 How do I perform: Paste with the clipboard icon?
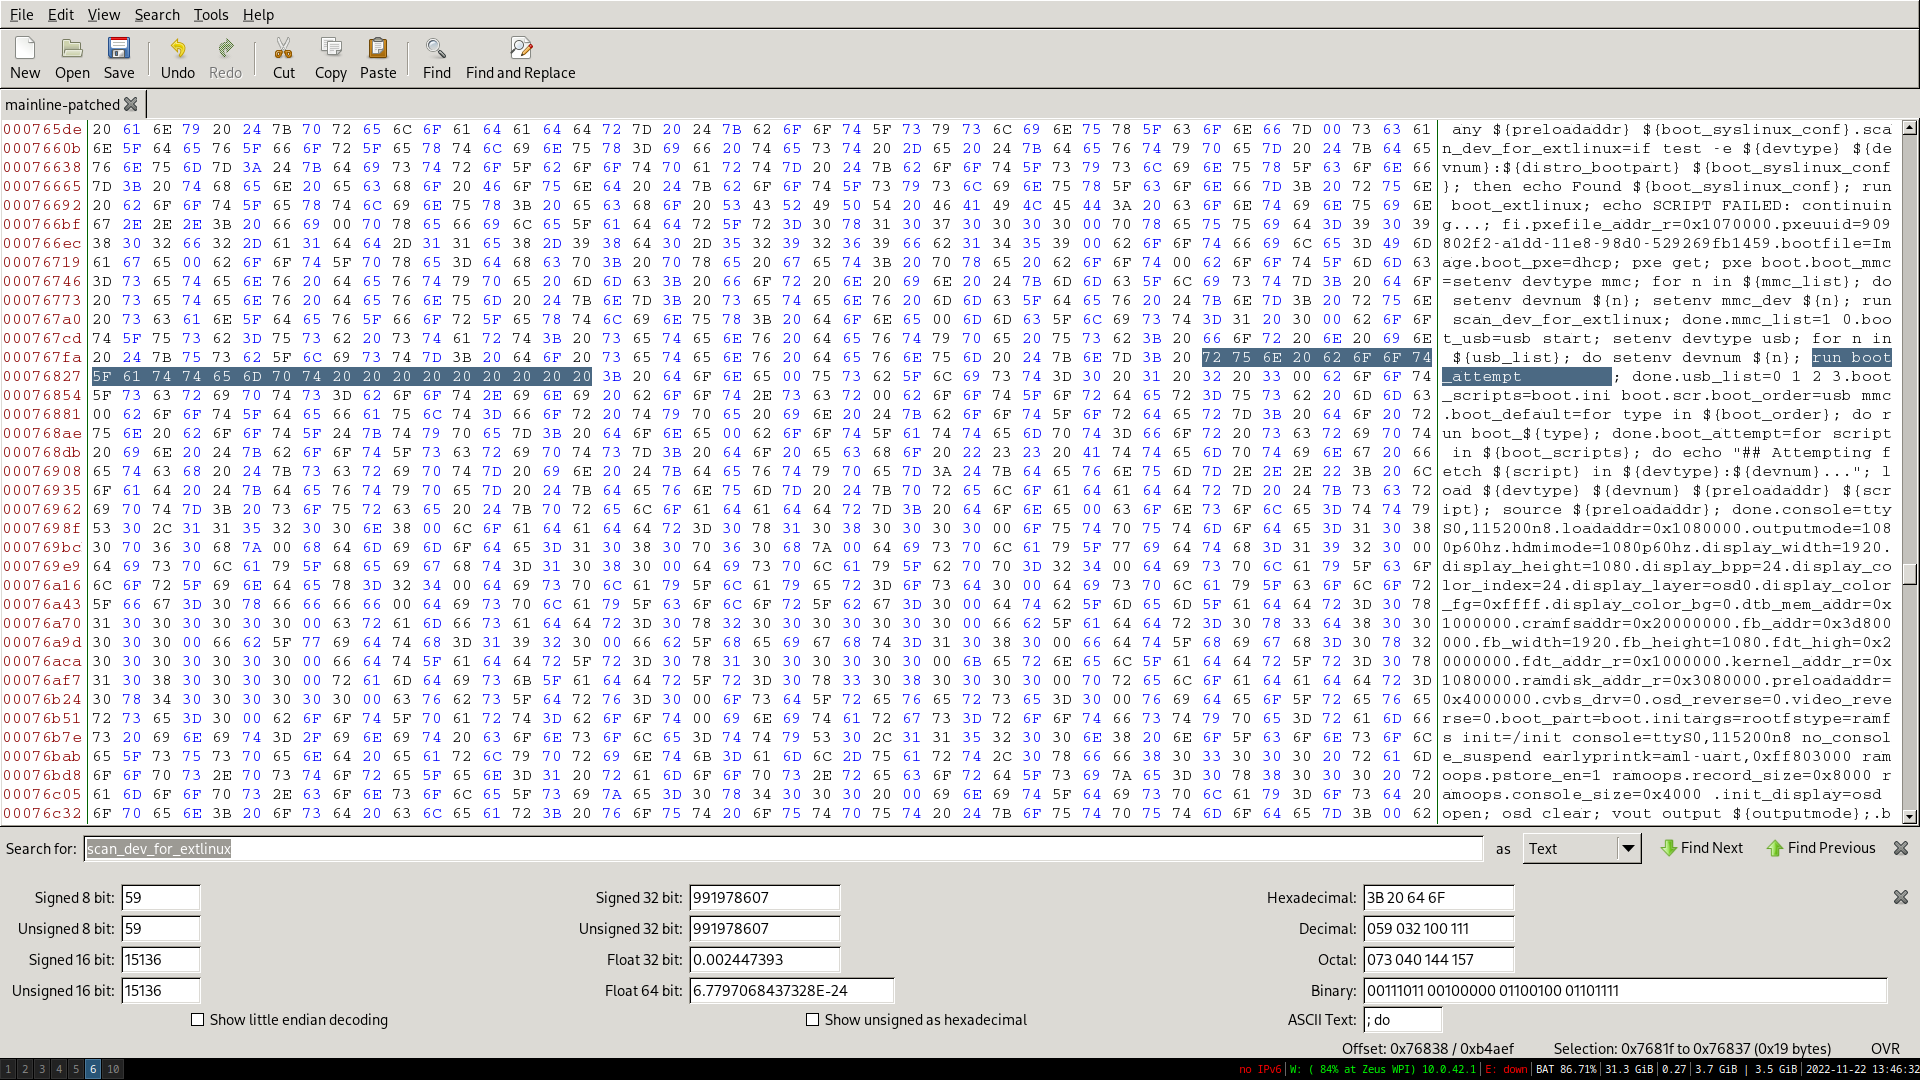(378, 58)
